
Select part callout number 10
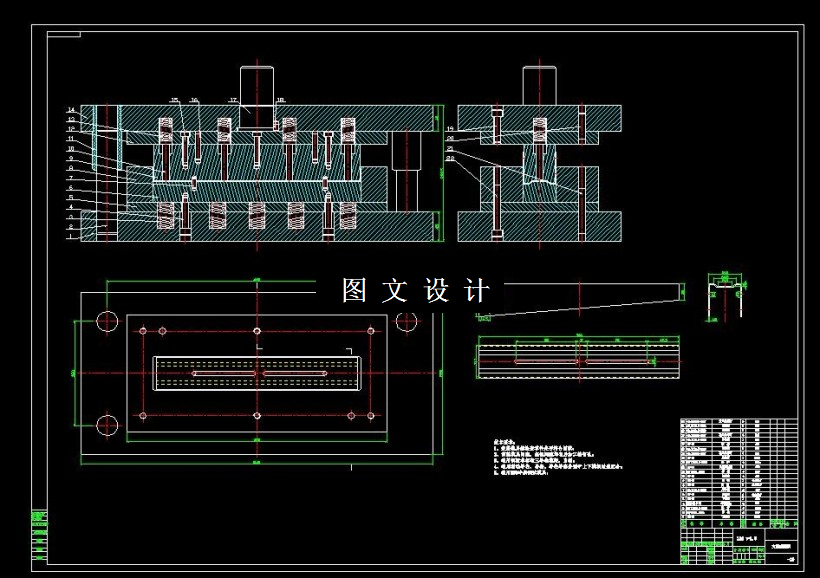71,149
